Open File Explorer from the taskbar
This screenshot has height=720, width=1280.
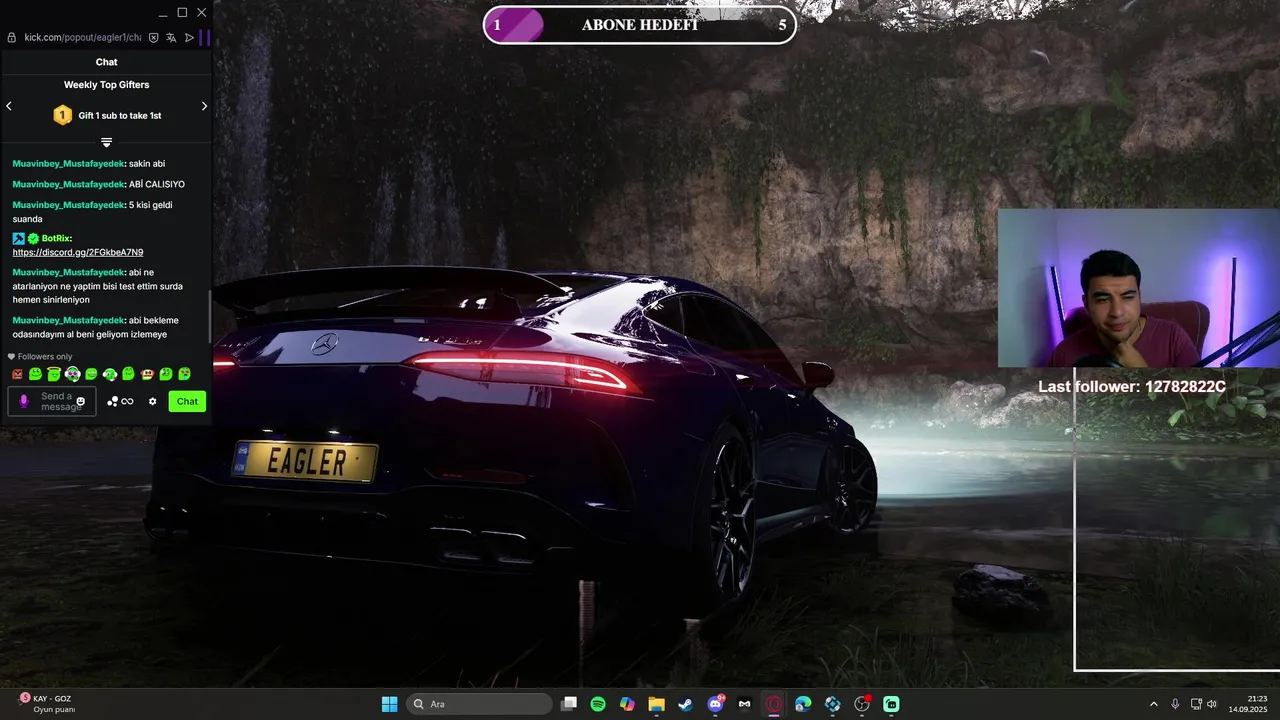pyautogui.click(x=656, y=704)
